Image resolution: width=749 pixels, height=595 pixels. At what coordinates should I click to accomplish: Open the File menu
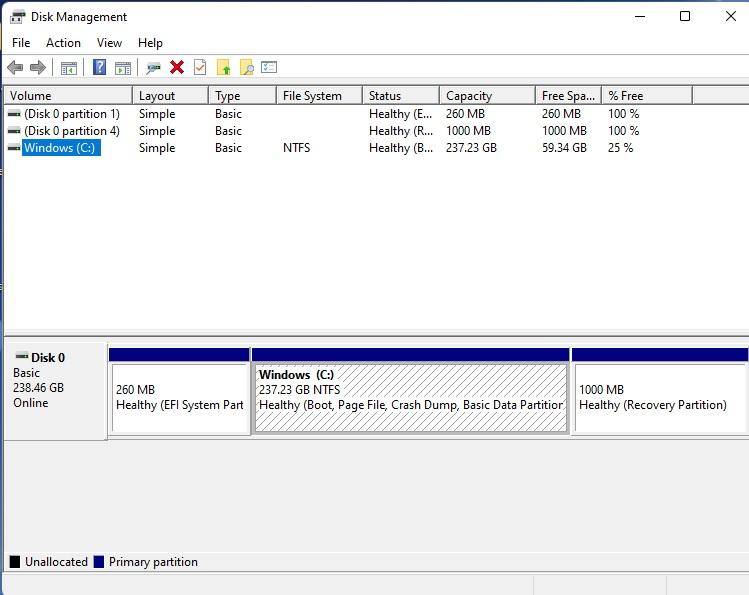click(21, 43)
